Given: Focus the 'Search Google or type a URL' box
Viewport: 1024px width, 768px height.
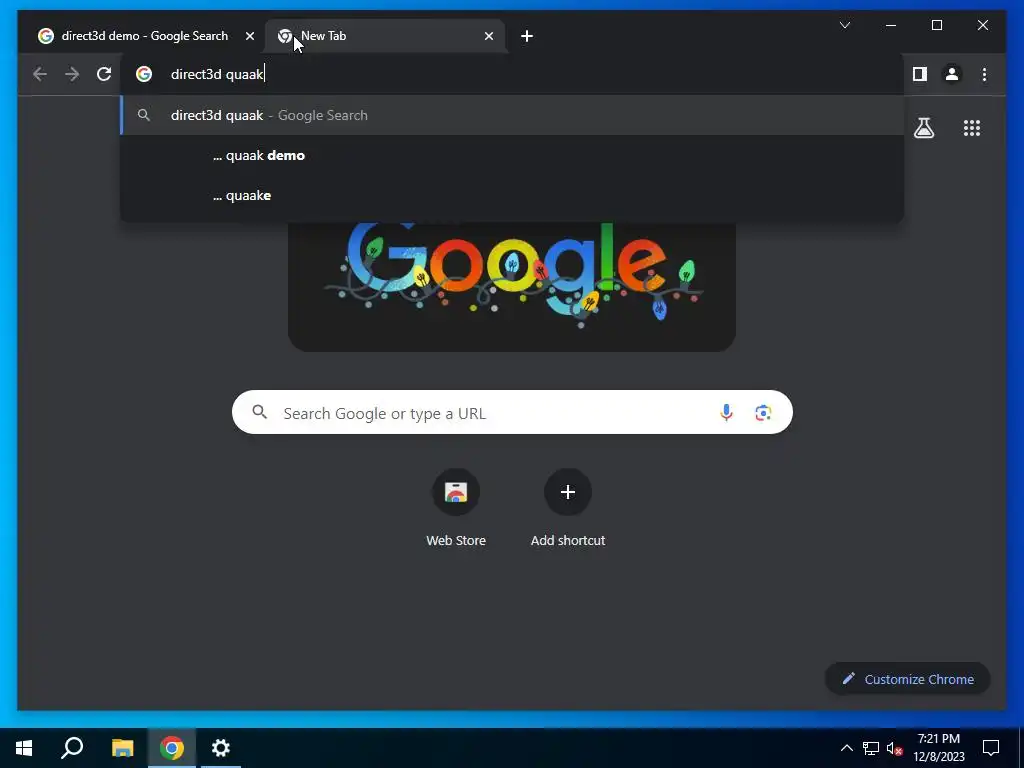Looking at the screenshot, I should tap(512, 413).
